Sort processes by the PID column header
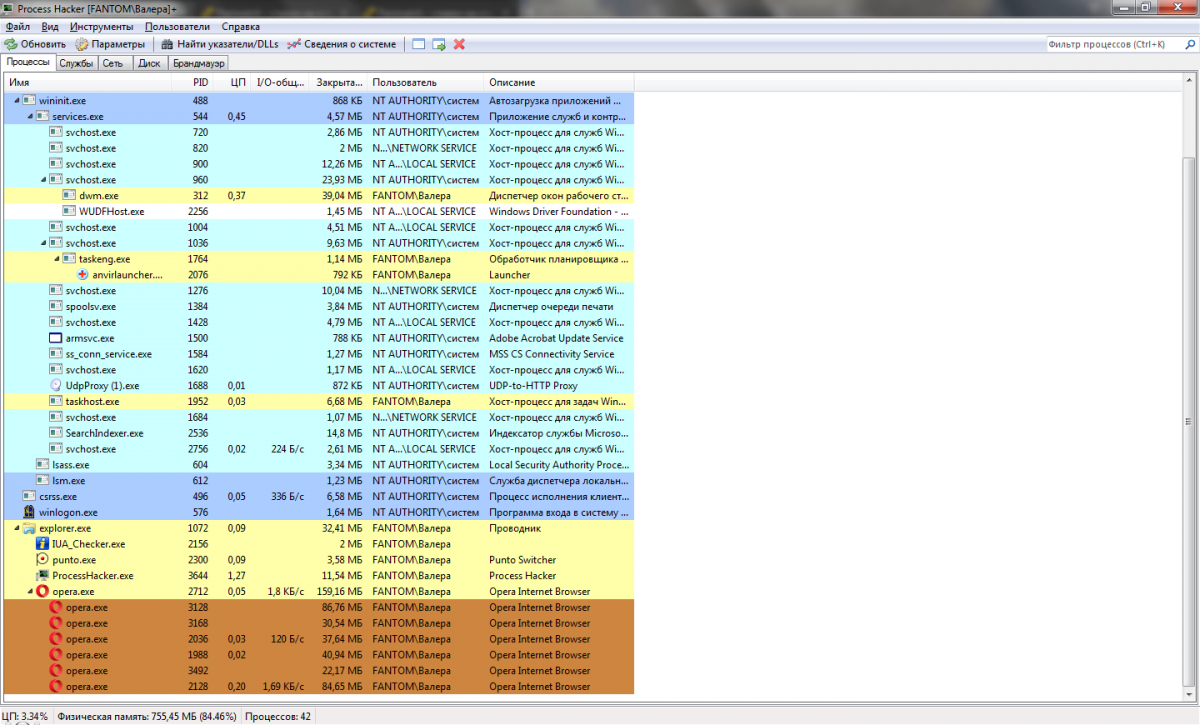1200x725 pixels. coord(200,82)
